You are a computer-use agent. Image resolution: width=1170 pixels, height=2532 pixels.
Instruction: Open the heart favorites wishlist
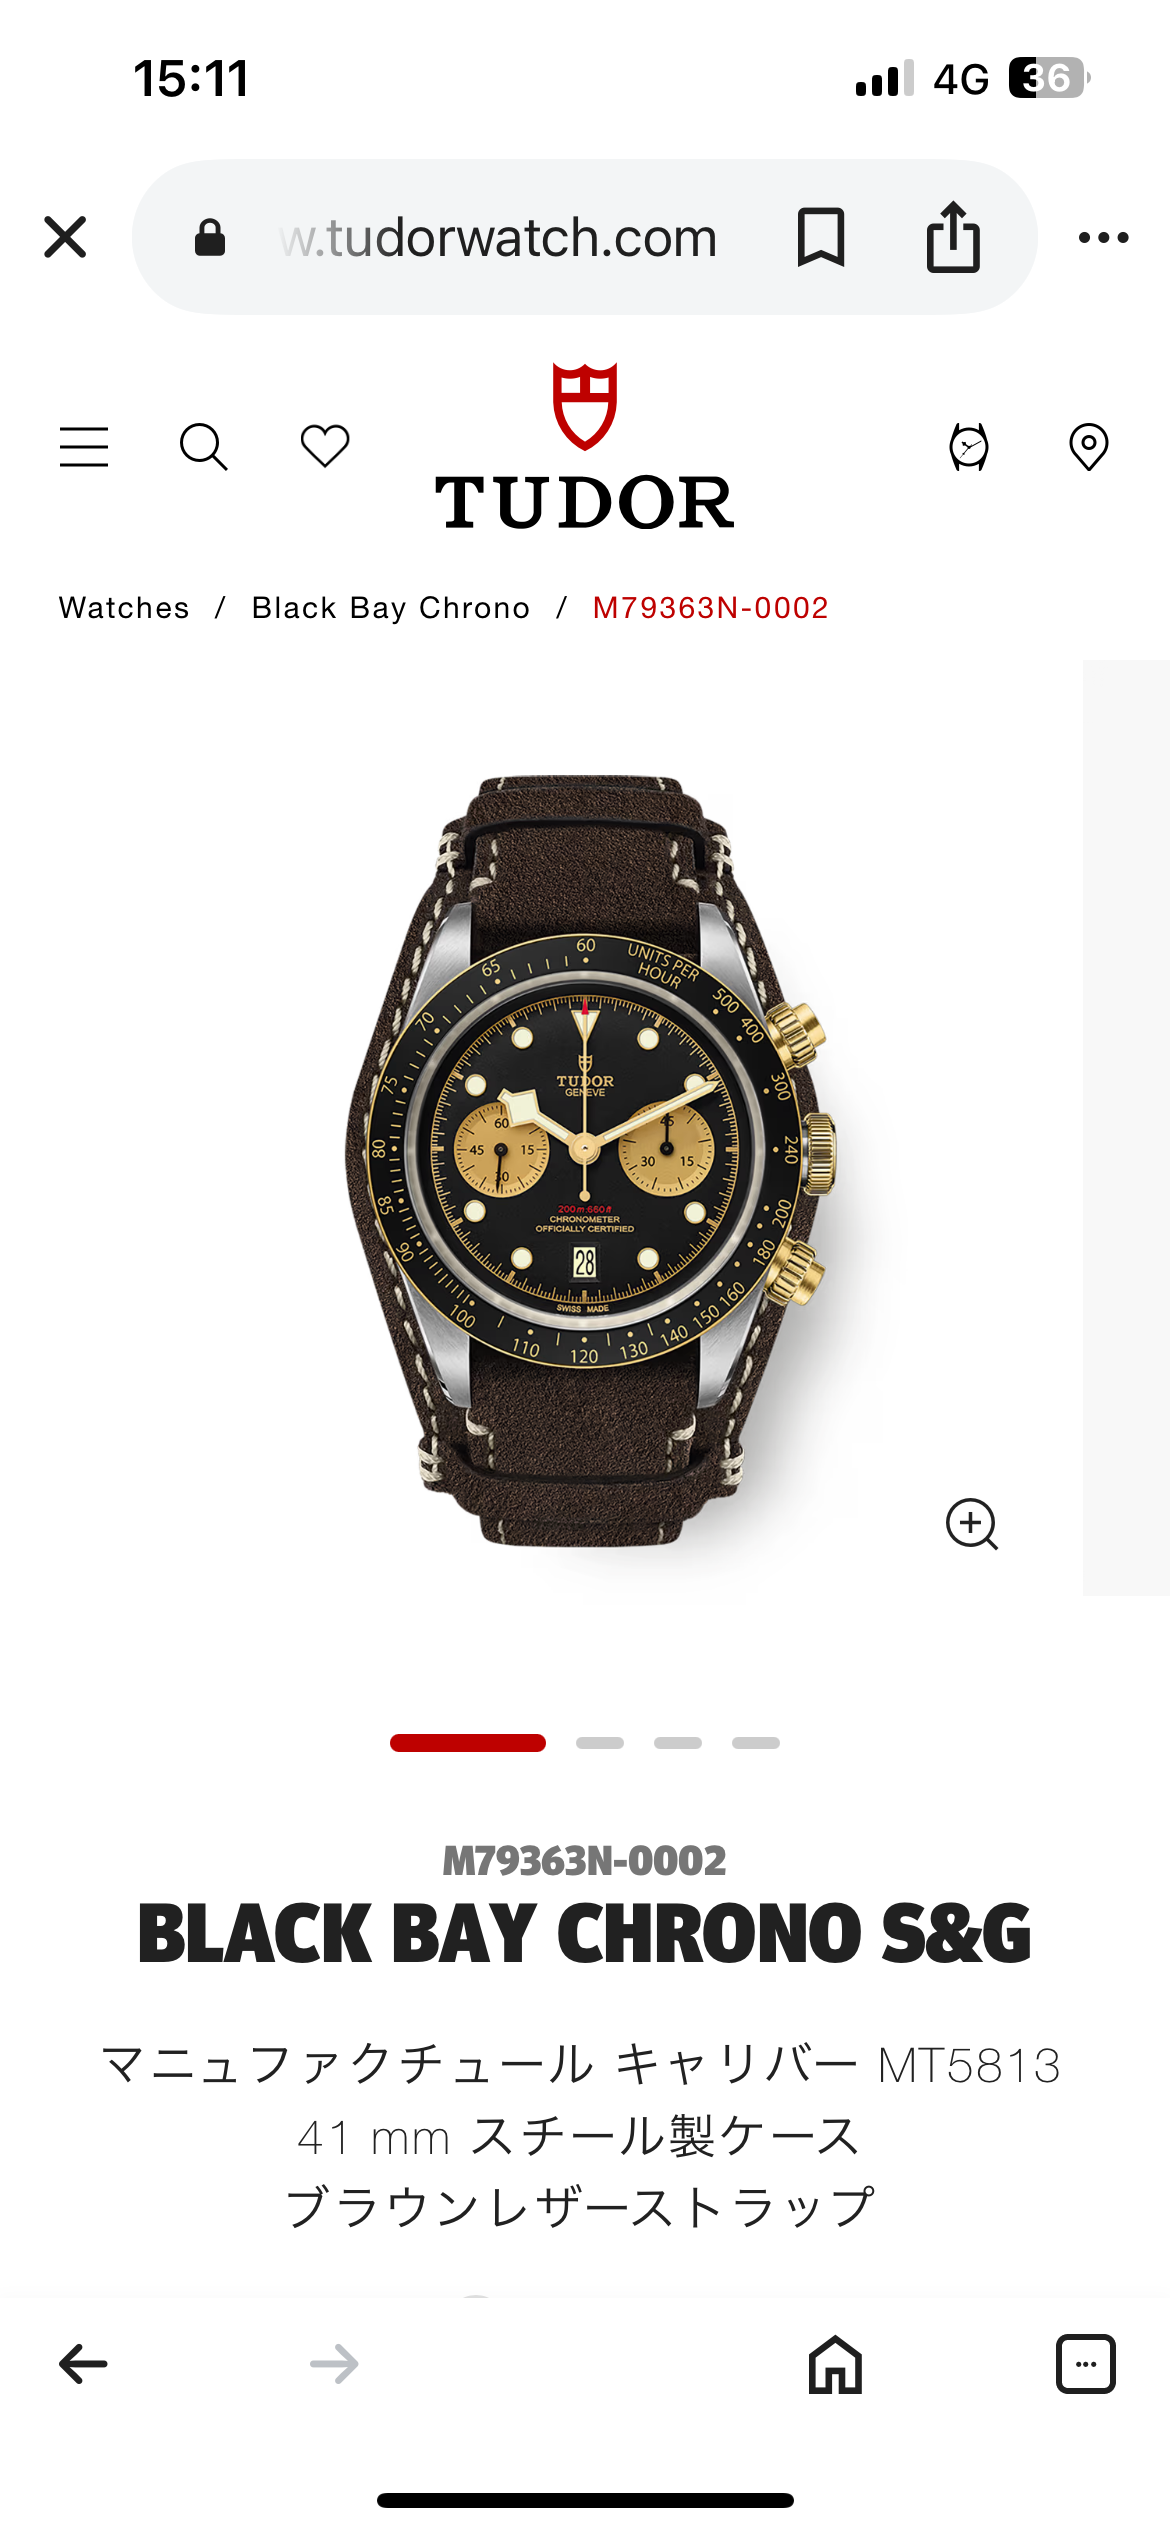pyautogui.click(x=325, y=446)
